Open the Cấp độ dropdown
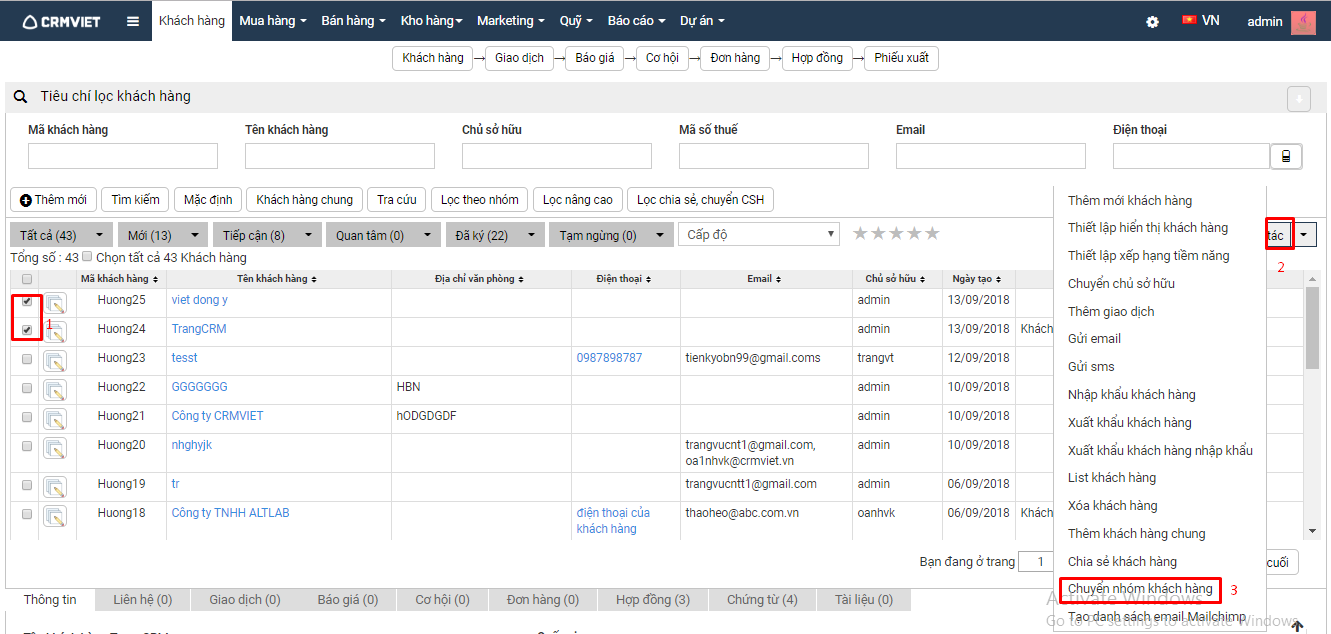 tap(758, 234)
